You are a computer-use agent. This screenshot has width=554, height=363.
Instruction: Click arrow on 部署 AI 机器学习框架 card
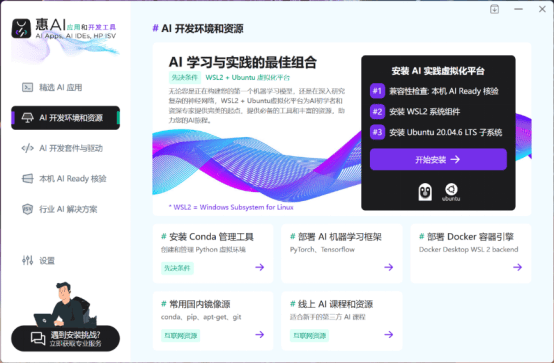[389, 267]
